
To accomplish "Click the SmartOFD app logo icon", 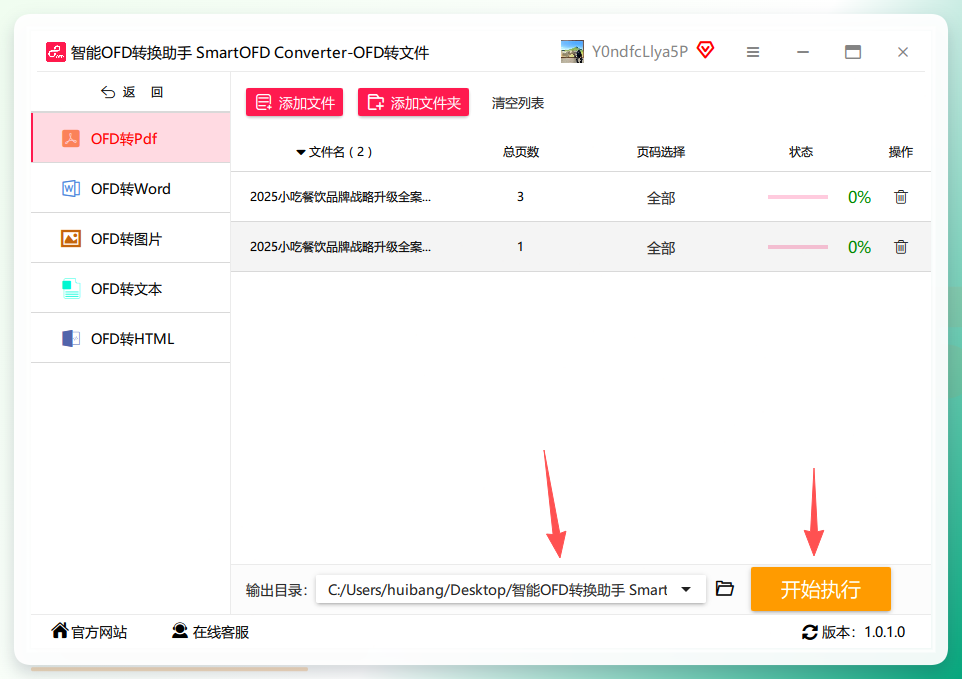I will pyautogui.click(x=56, y=52).
